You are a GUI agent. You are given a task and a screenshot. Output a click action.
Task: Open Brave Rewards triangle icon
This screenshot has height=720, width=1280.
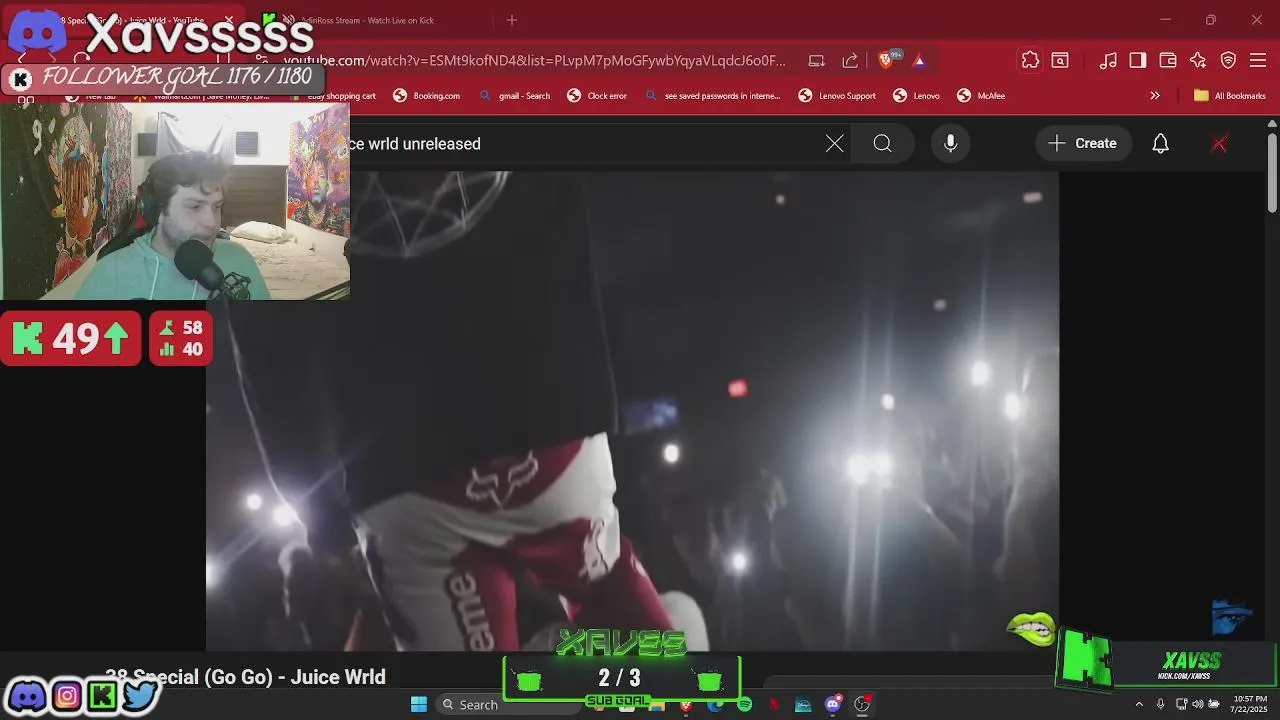click(x=919, y=60)
